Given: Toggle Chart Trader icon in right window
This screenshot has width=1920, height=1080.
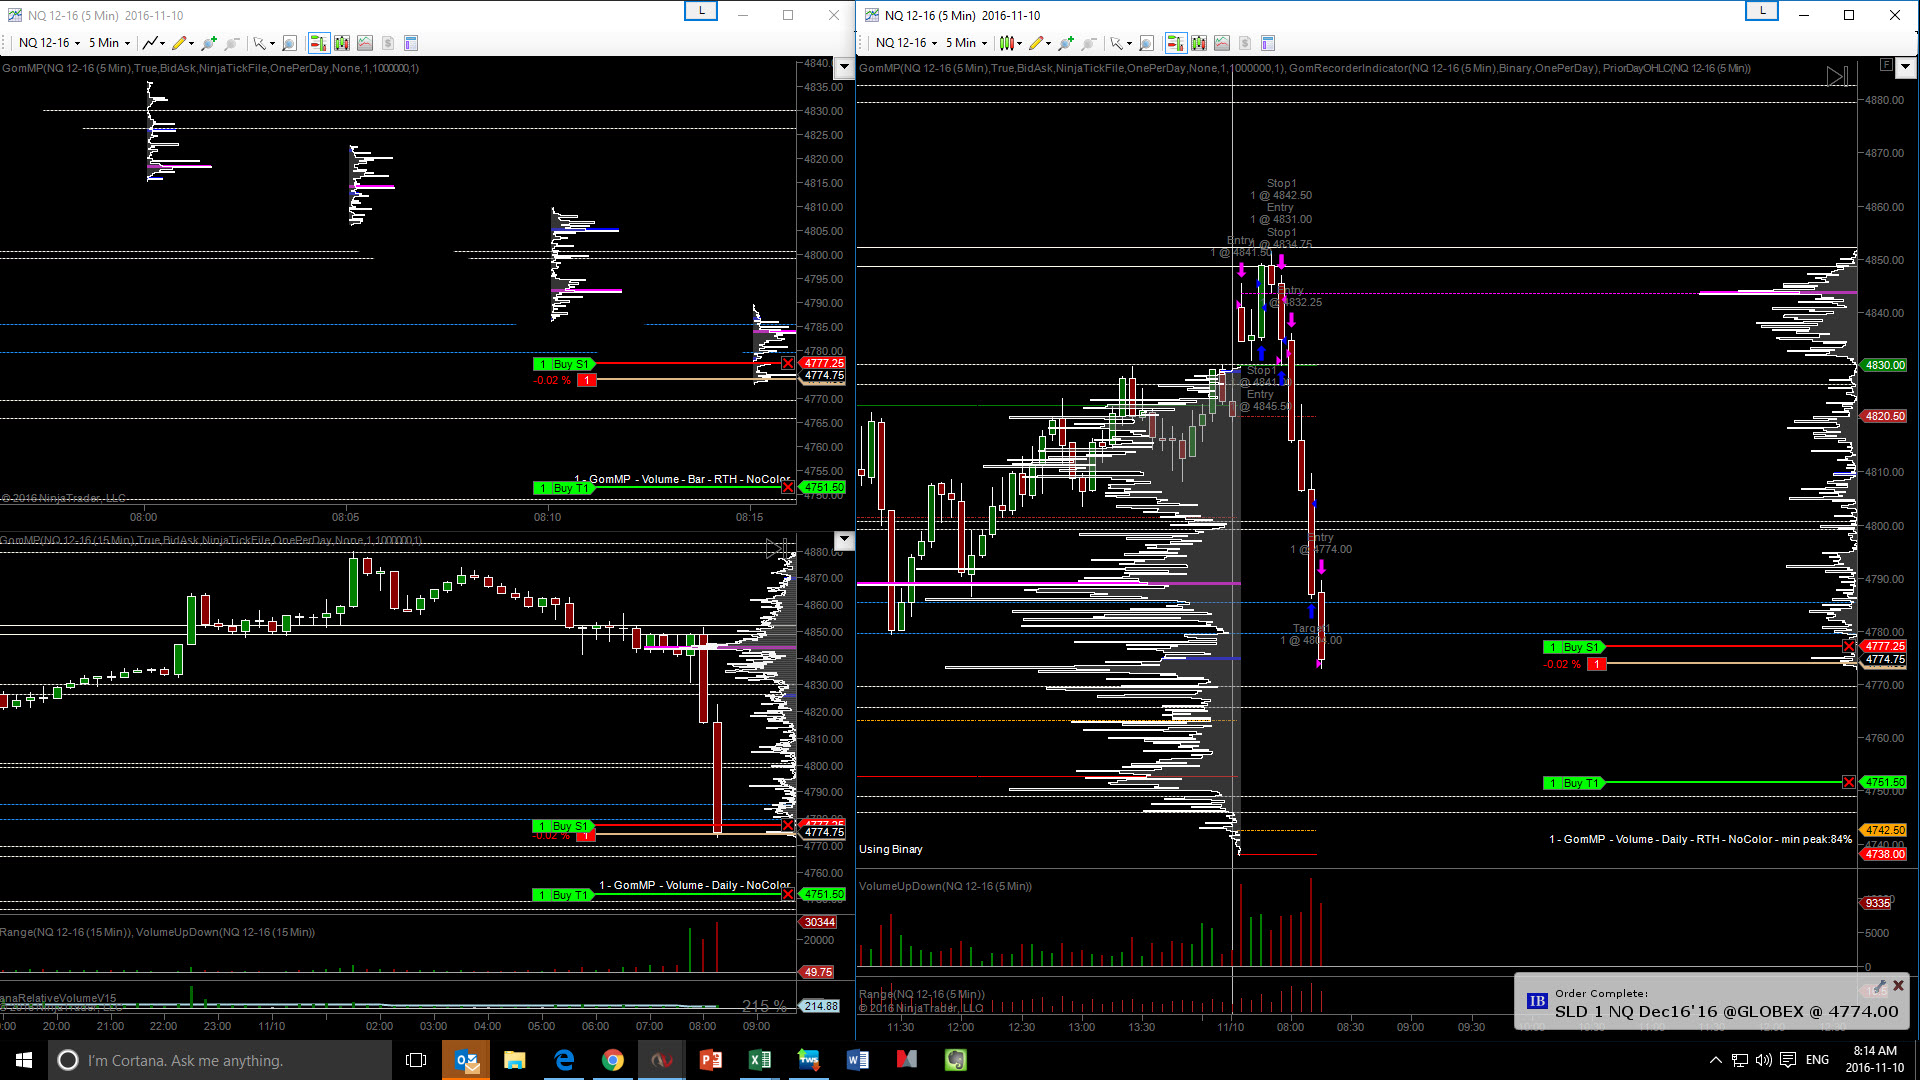Looking at the screenshot, I should [x=1175, y=43].
